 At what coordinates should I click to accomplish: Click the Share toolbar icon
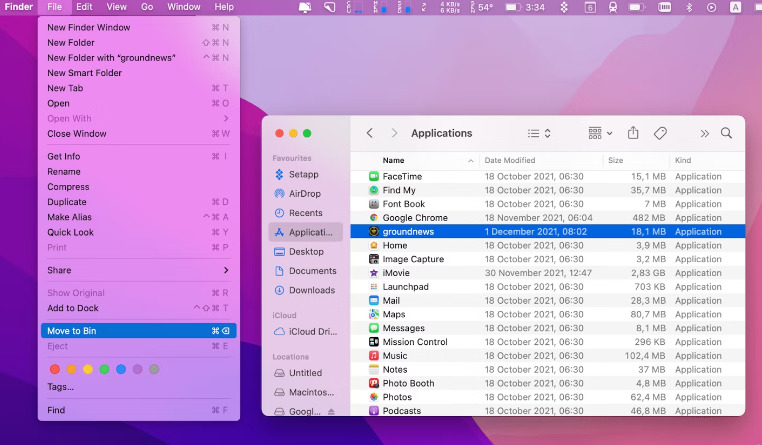click(x=633, y=133)
